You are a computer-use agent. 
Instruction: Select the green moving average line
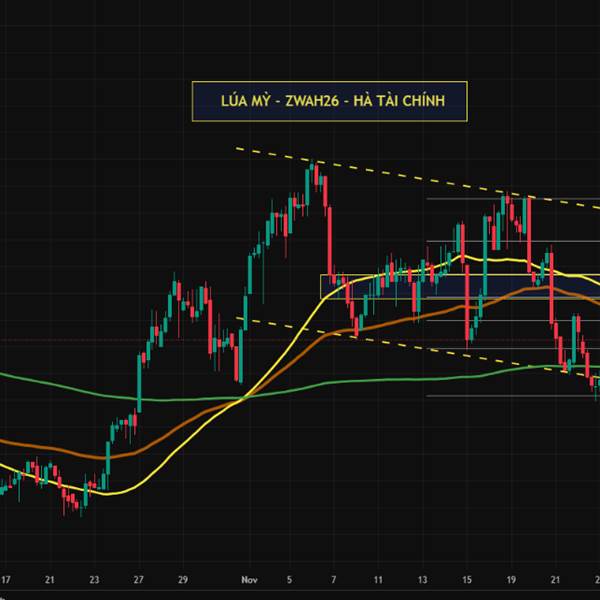coord(298,389)
